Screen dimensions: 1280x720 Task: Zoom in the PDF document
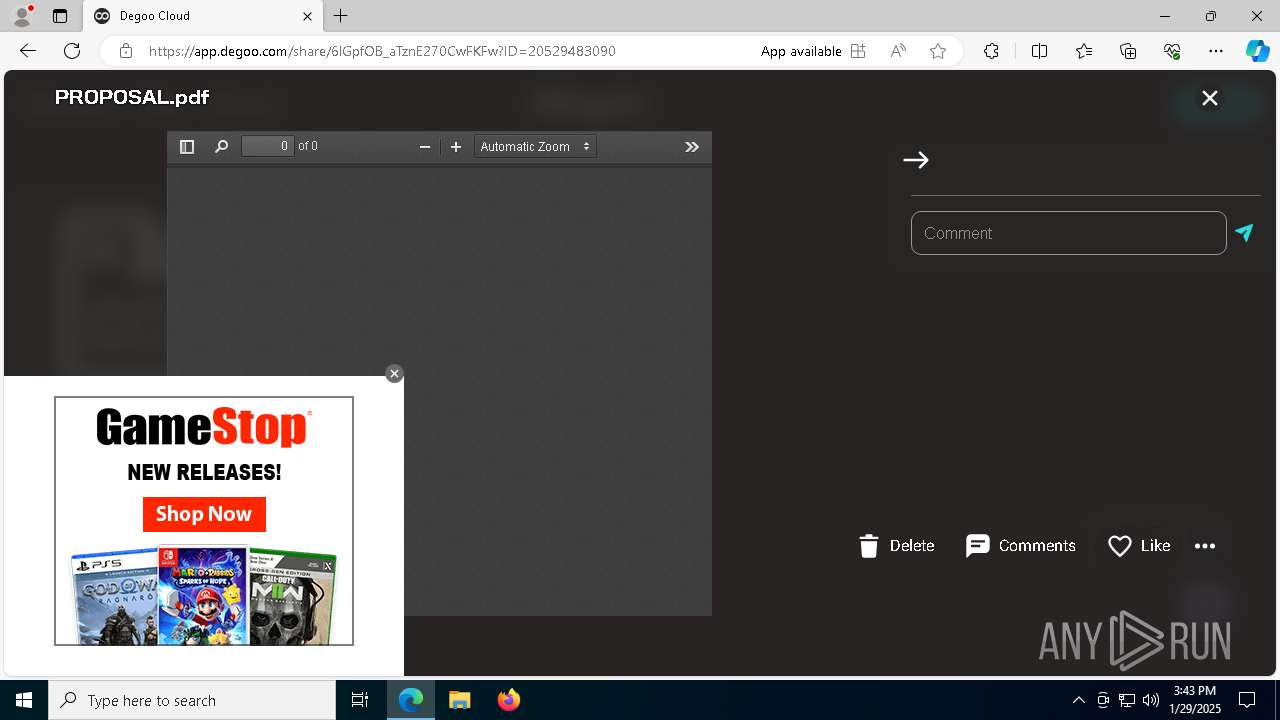point(456,147)
